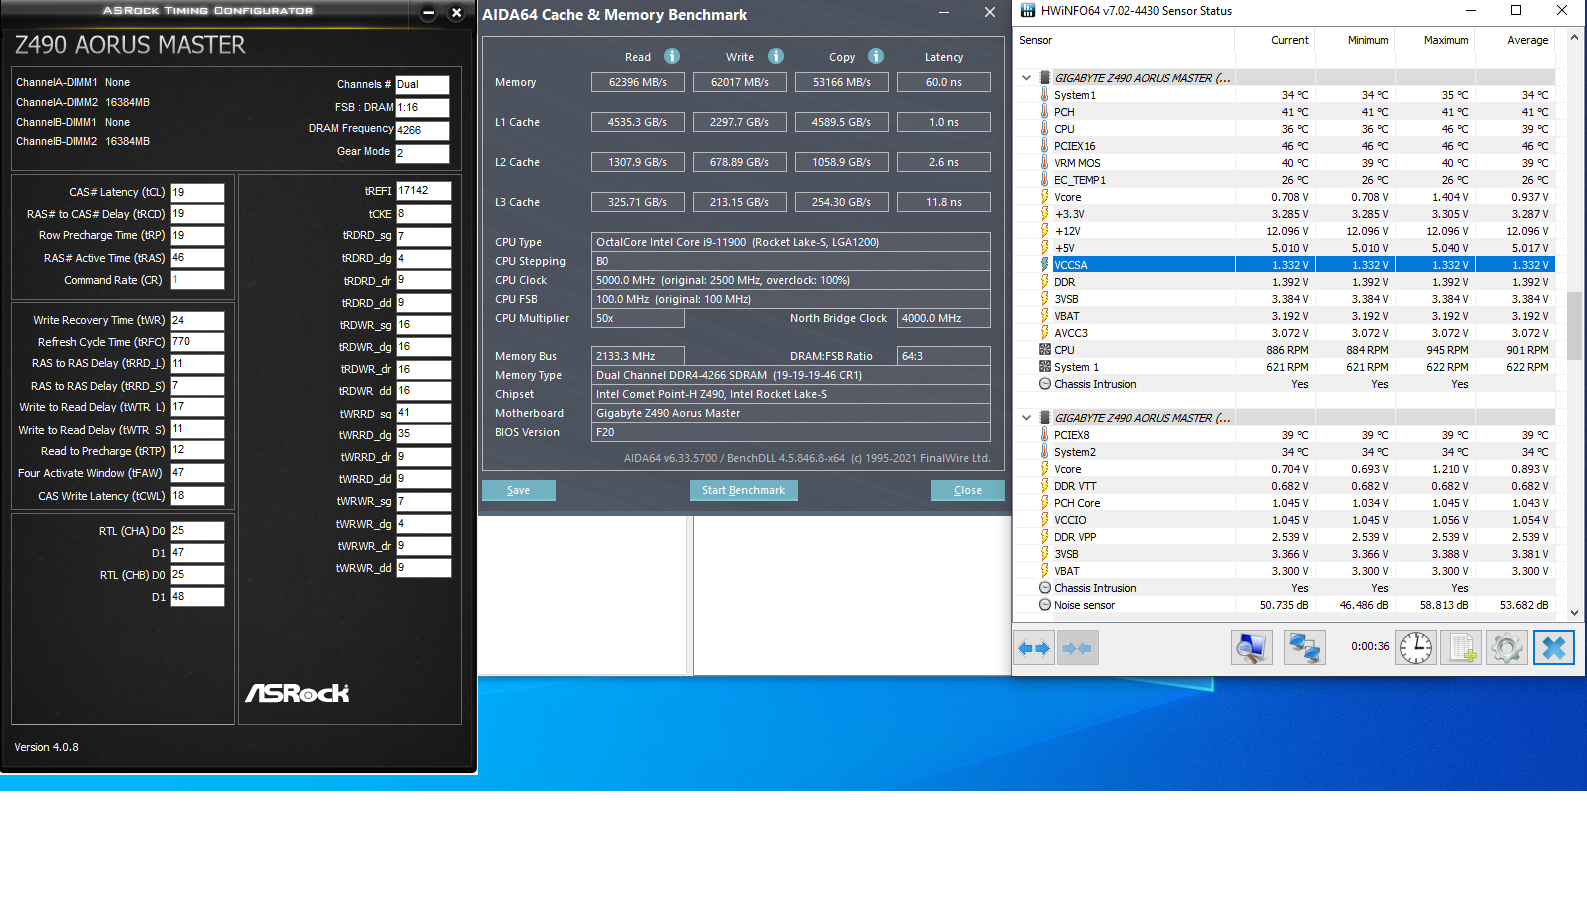Viewport: 1587px width, 922px height.
Task: Click HWiNFO scrollbar up arrow
Action: tap(1575, 38)
